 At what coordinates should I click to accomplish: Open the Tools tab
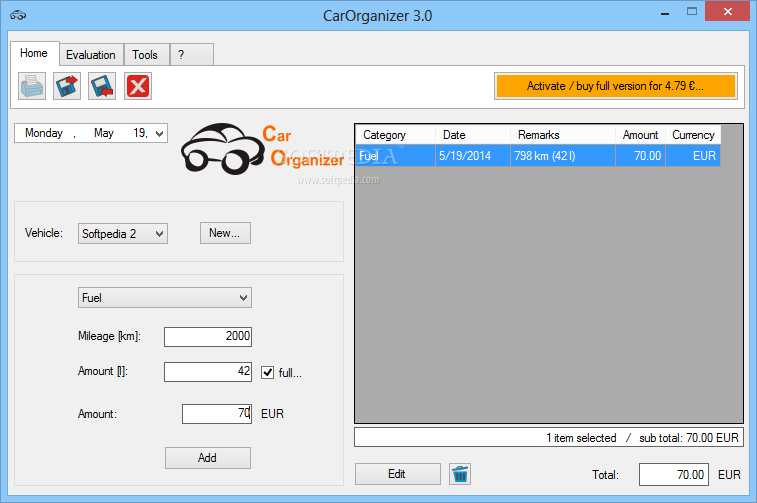(145, 55)
